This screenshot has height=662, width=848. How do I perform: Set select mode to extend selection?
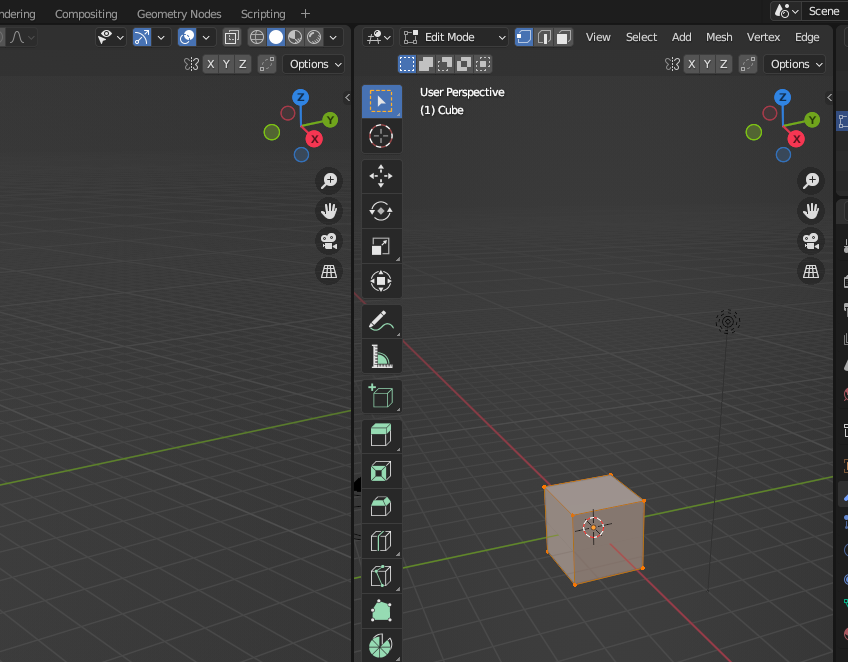pyautogui.click(x=426, y=64)
